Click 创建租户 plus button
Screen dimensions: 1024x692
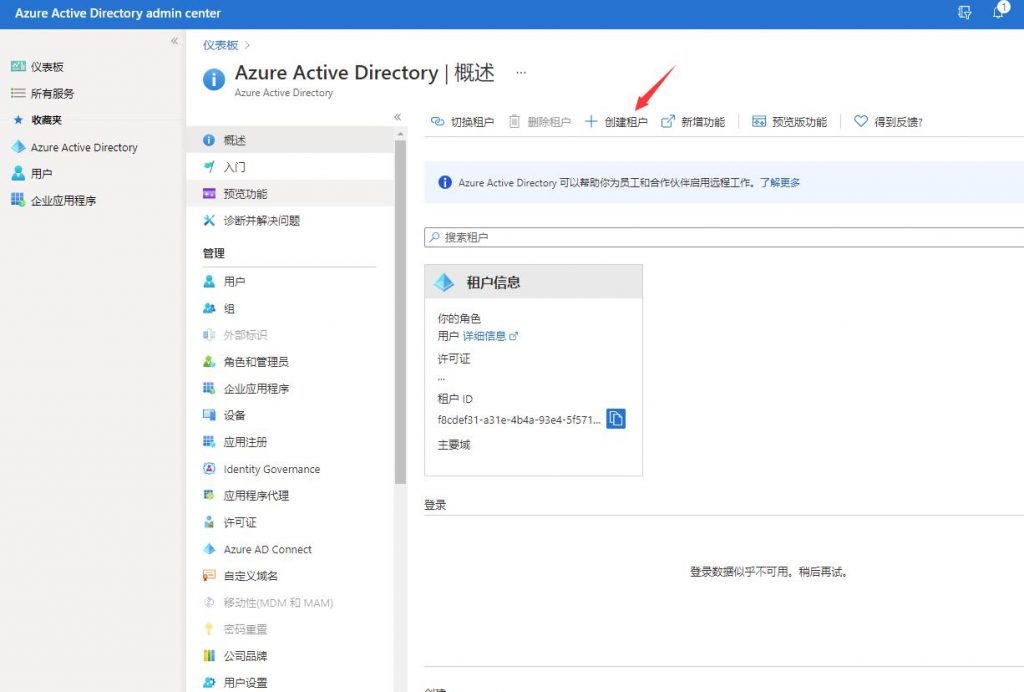(616, 121)
